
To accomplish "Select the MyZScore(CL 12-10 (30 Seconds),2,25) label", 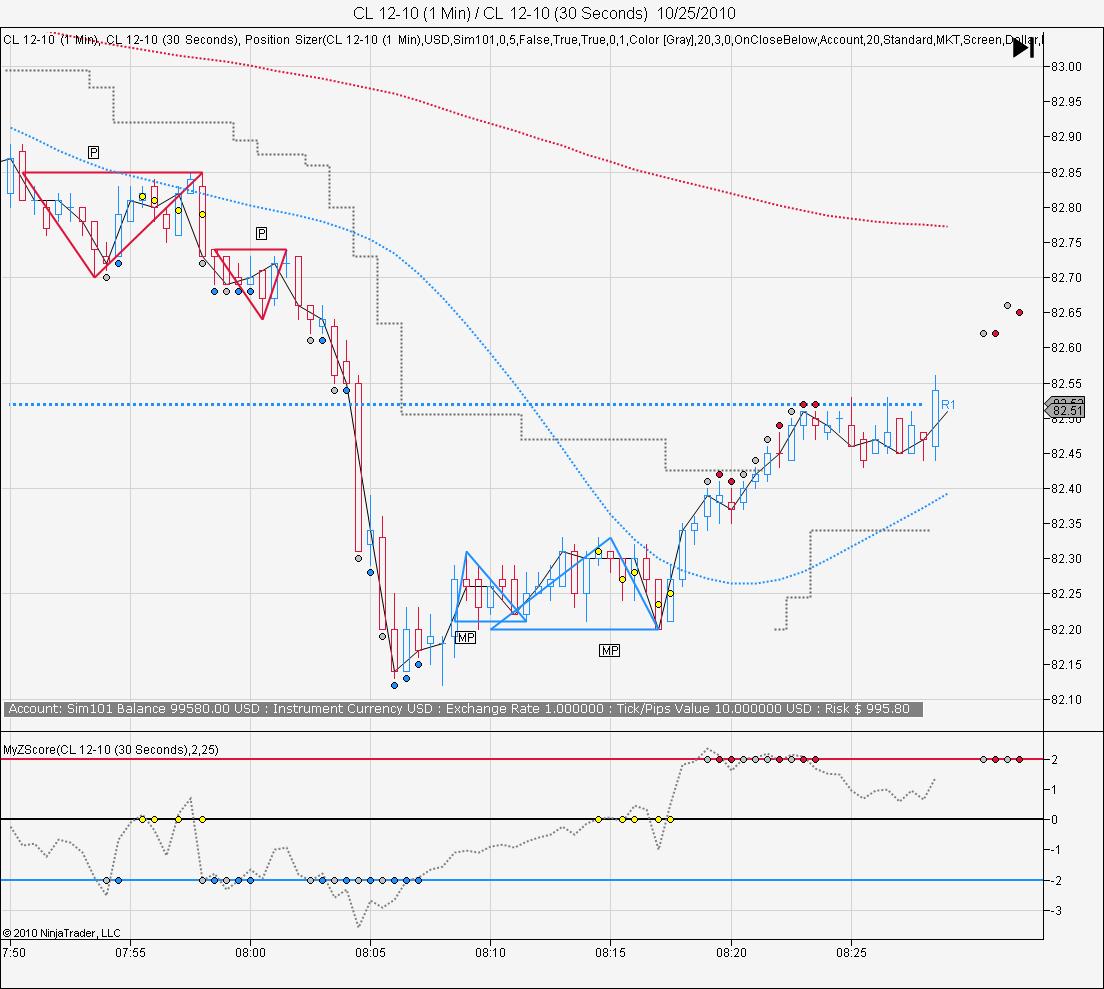I will click(111, 750).
